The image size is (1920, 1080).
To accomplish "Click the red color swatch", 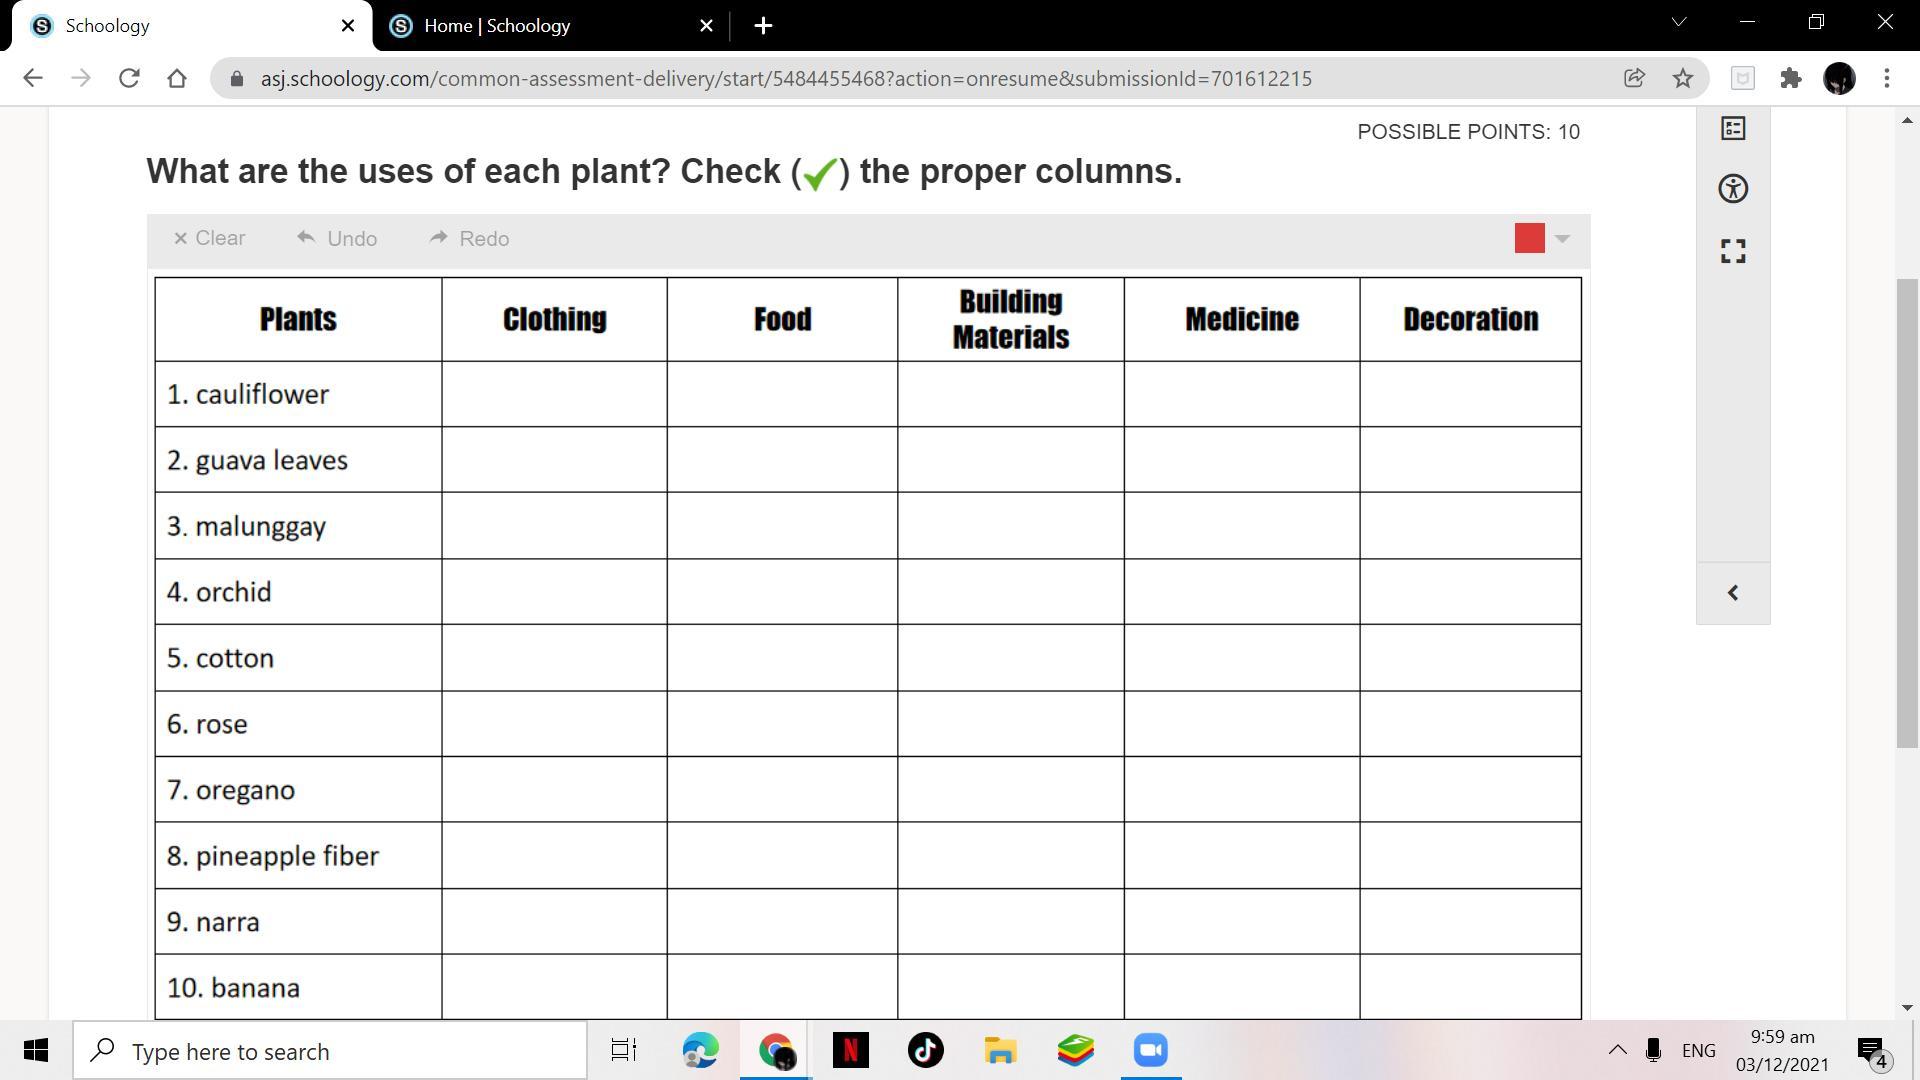I will point(1529,238).
